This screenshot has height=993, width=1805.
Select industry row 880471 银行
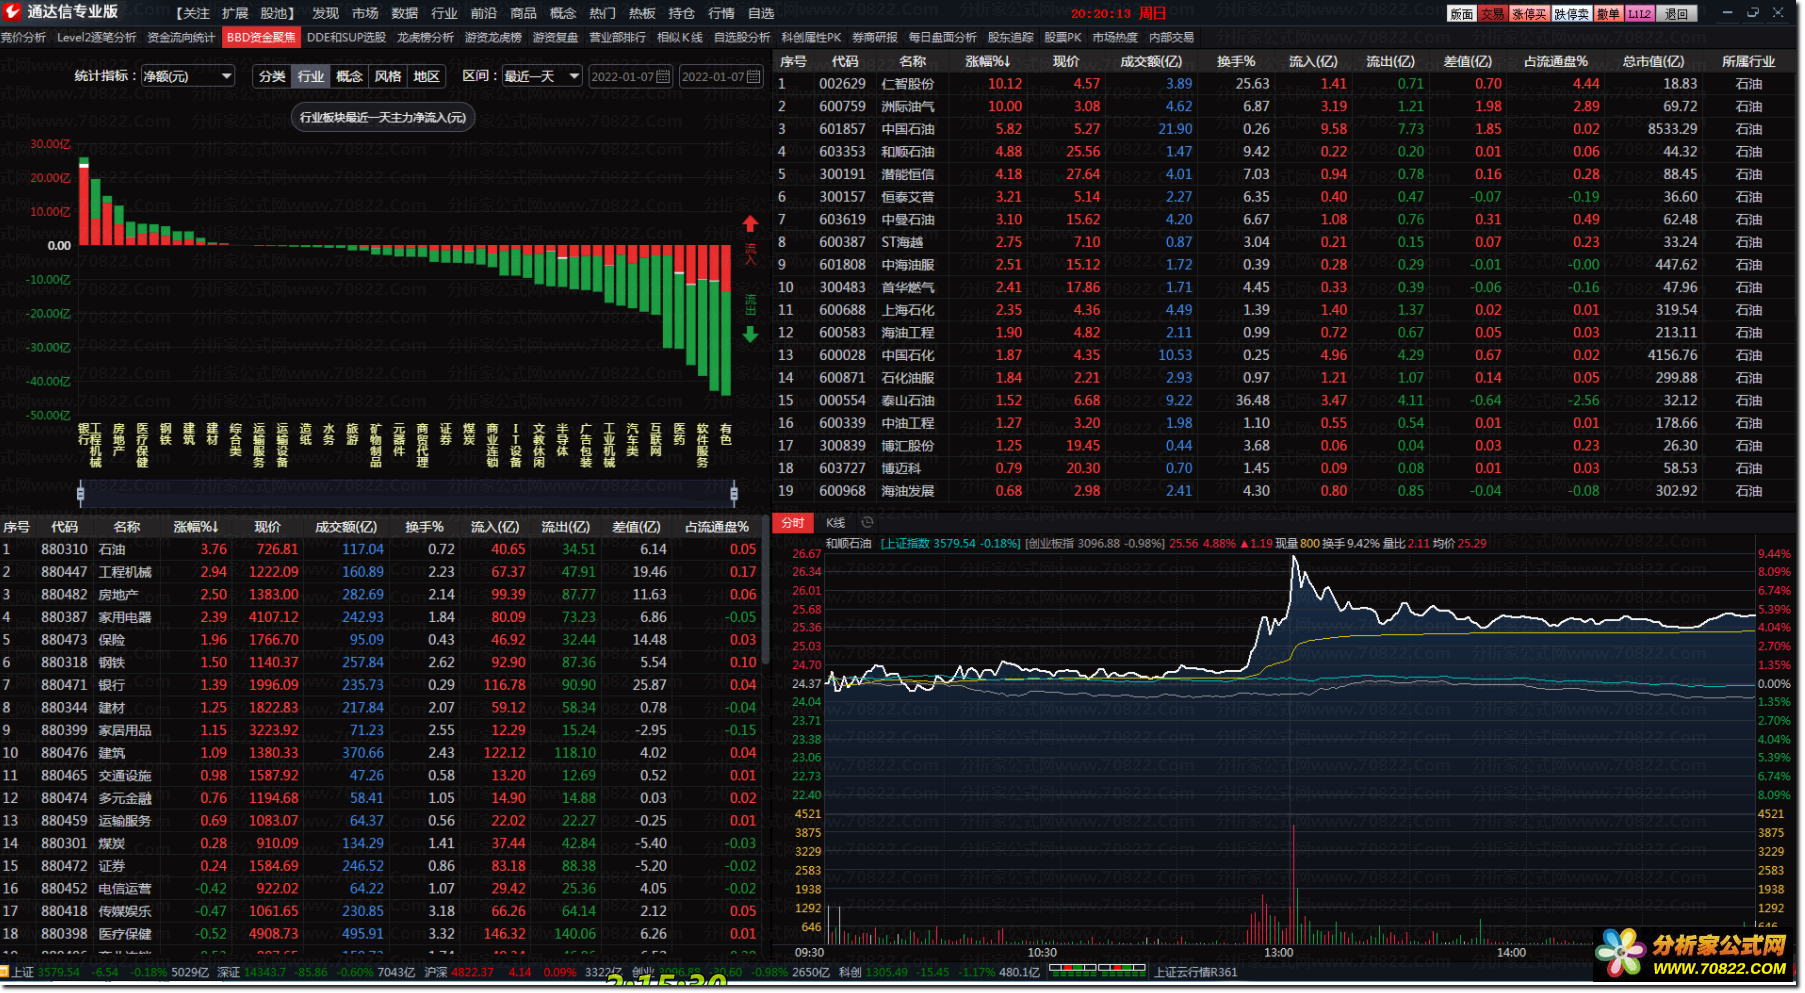[x=380, y=685]
